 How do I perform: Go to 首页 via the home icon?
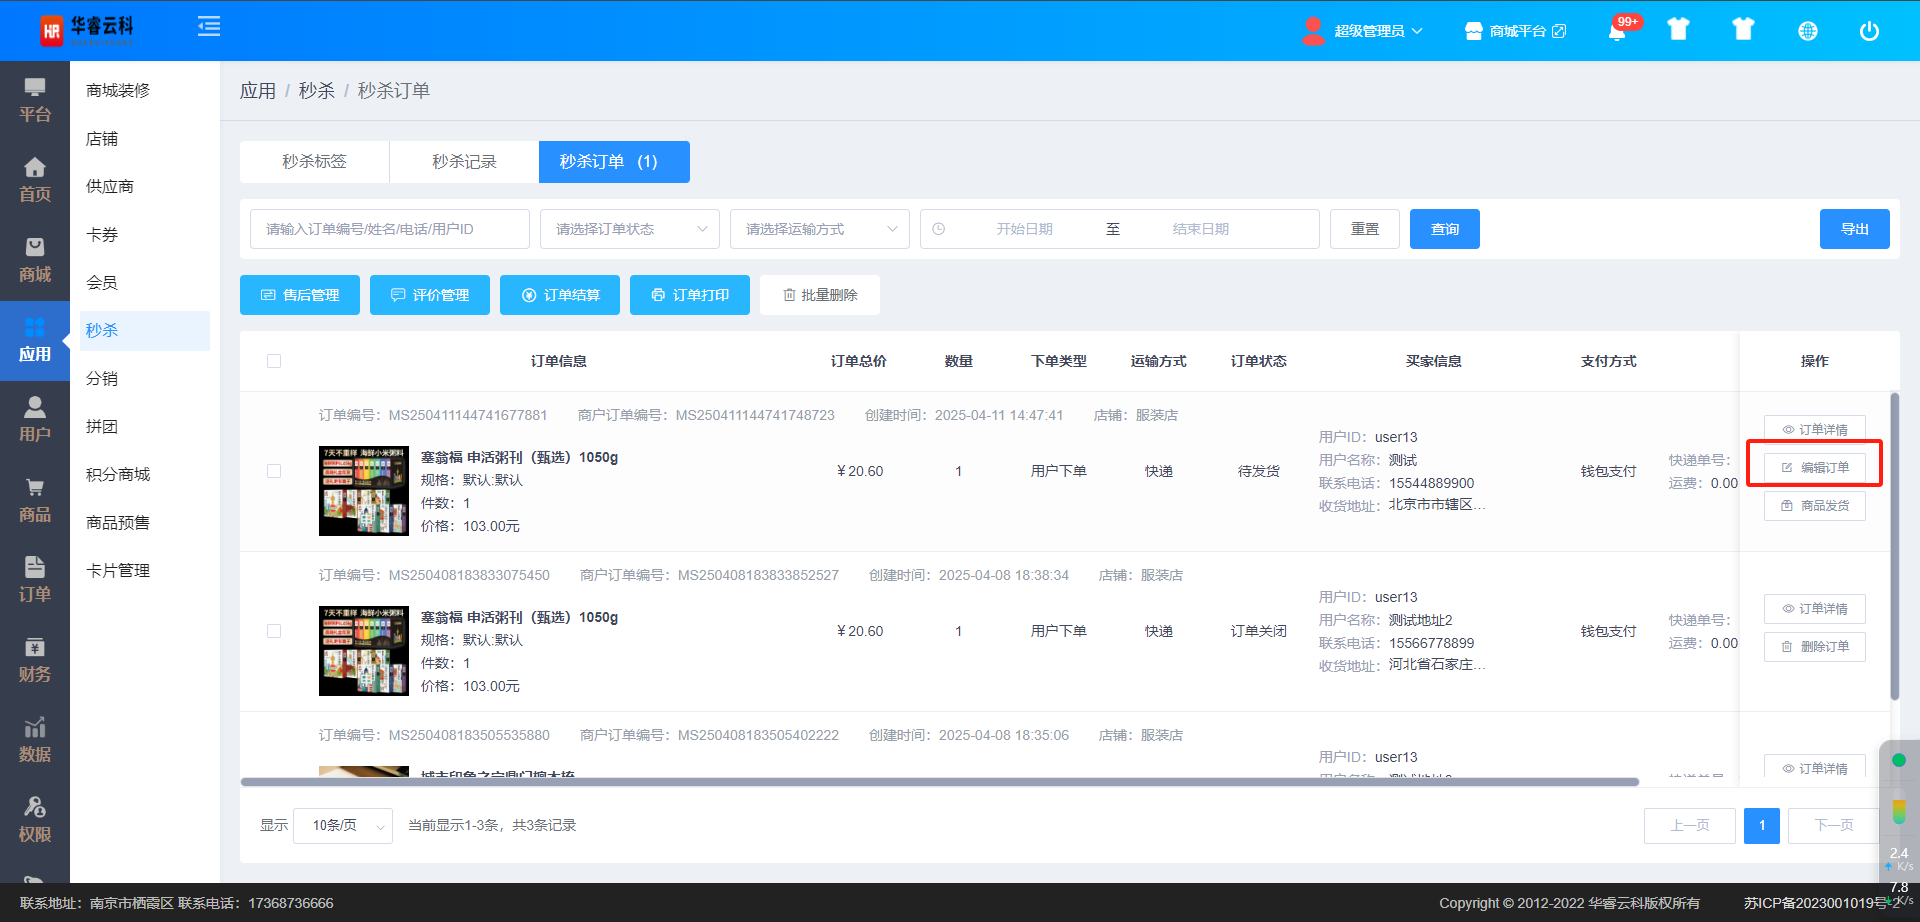35,180
